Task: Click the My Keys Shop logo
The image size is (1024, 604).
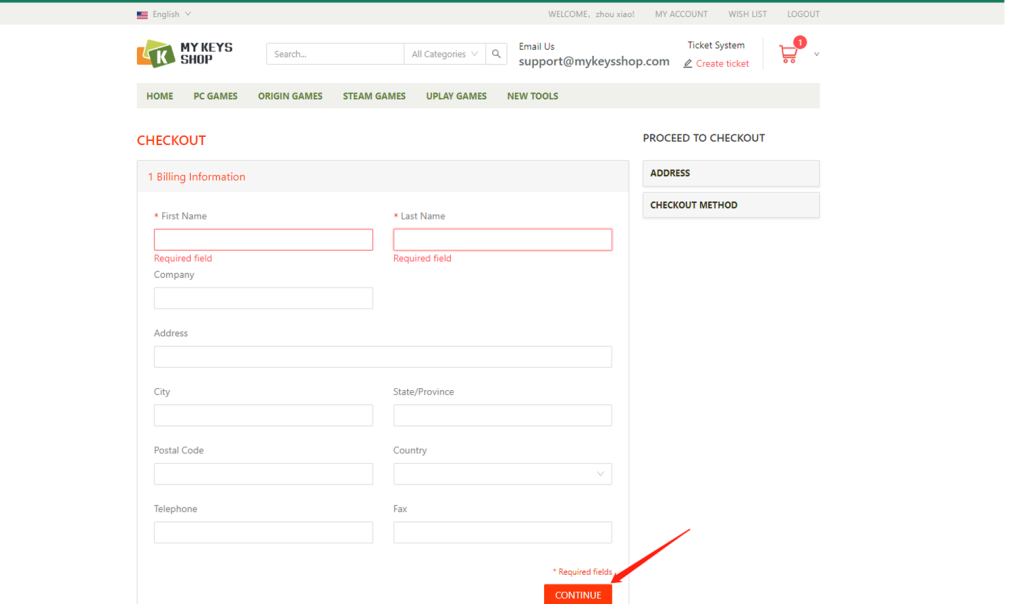Action: tap(185, 54)
